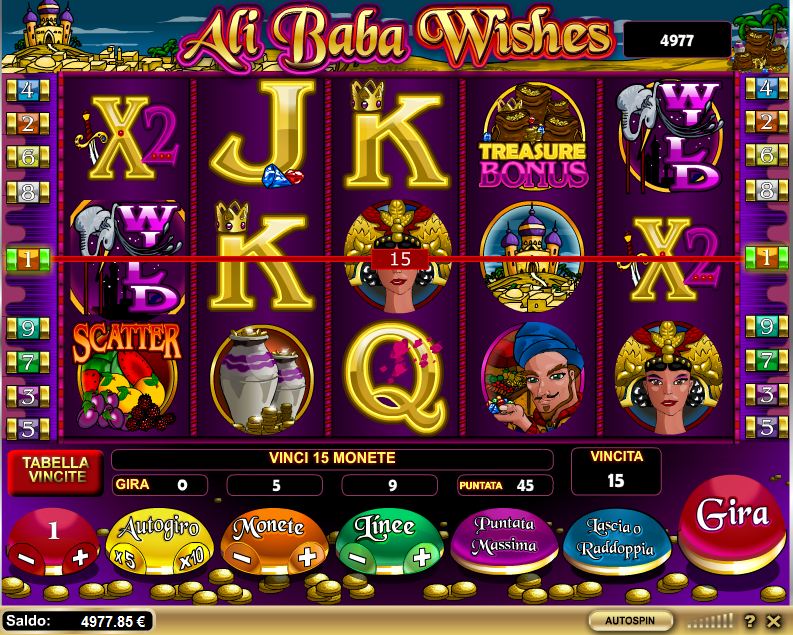Image resolution: width=793 pixels, height=635 pixels.
Task: Remove a payline with the Linee minus
Action: (357, 558)
